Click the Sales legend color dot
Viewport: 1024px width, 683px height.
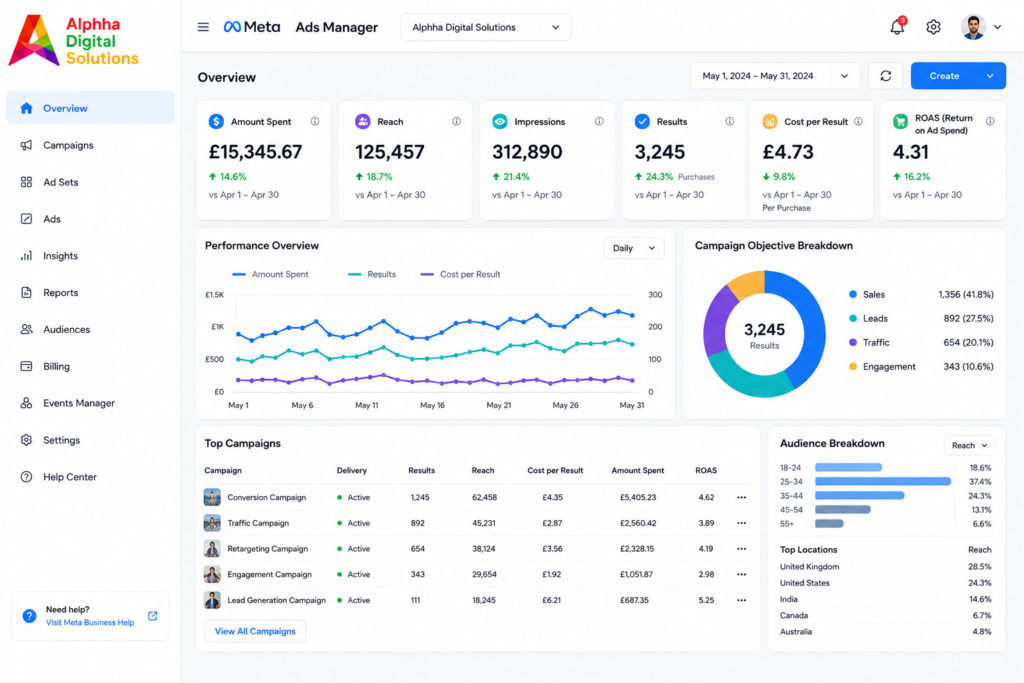point(852,294)
